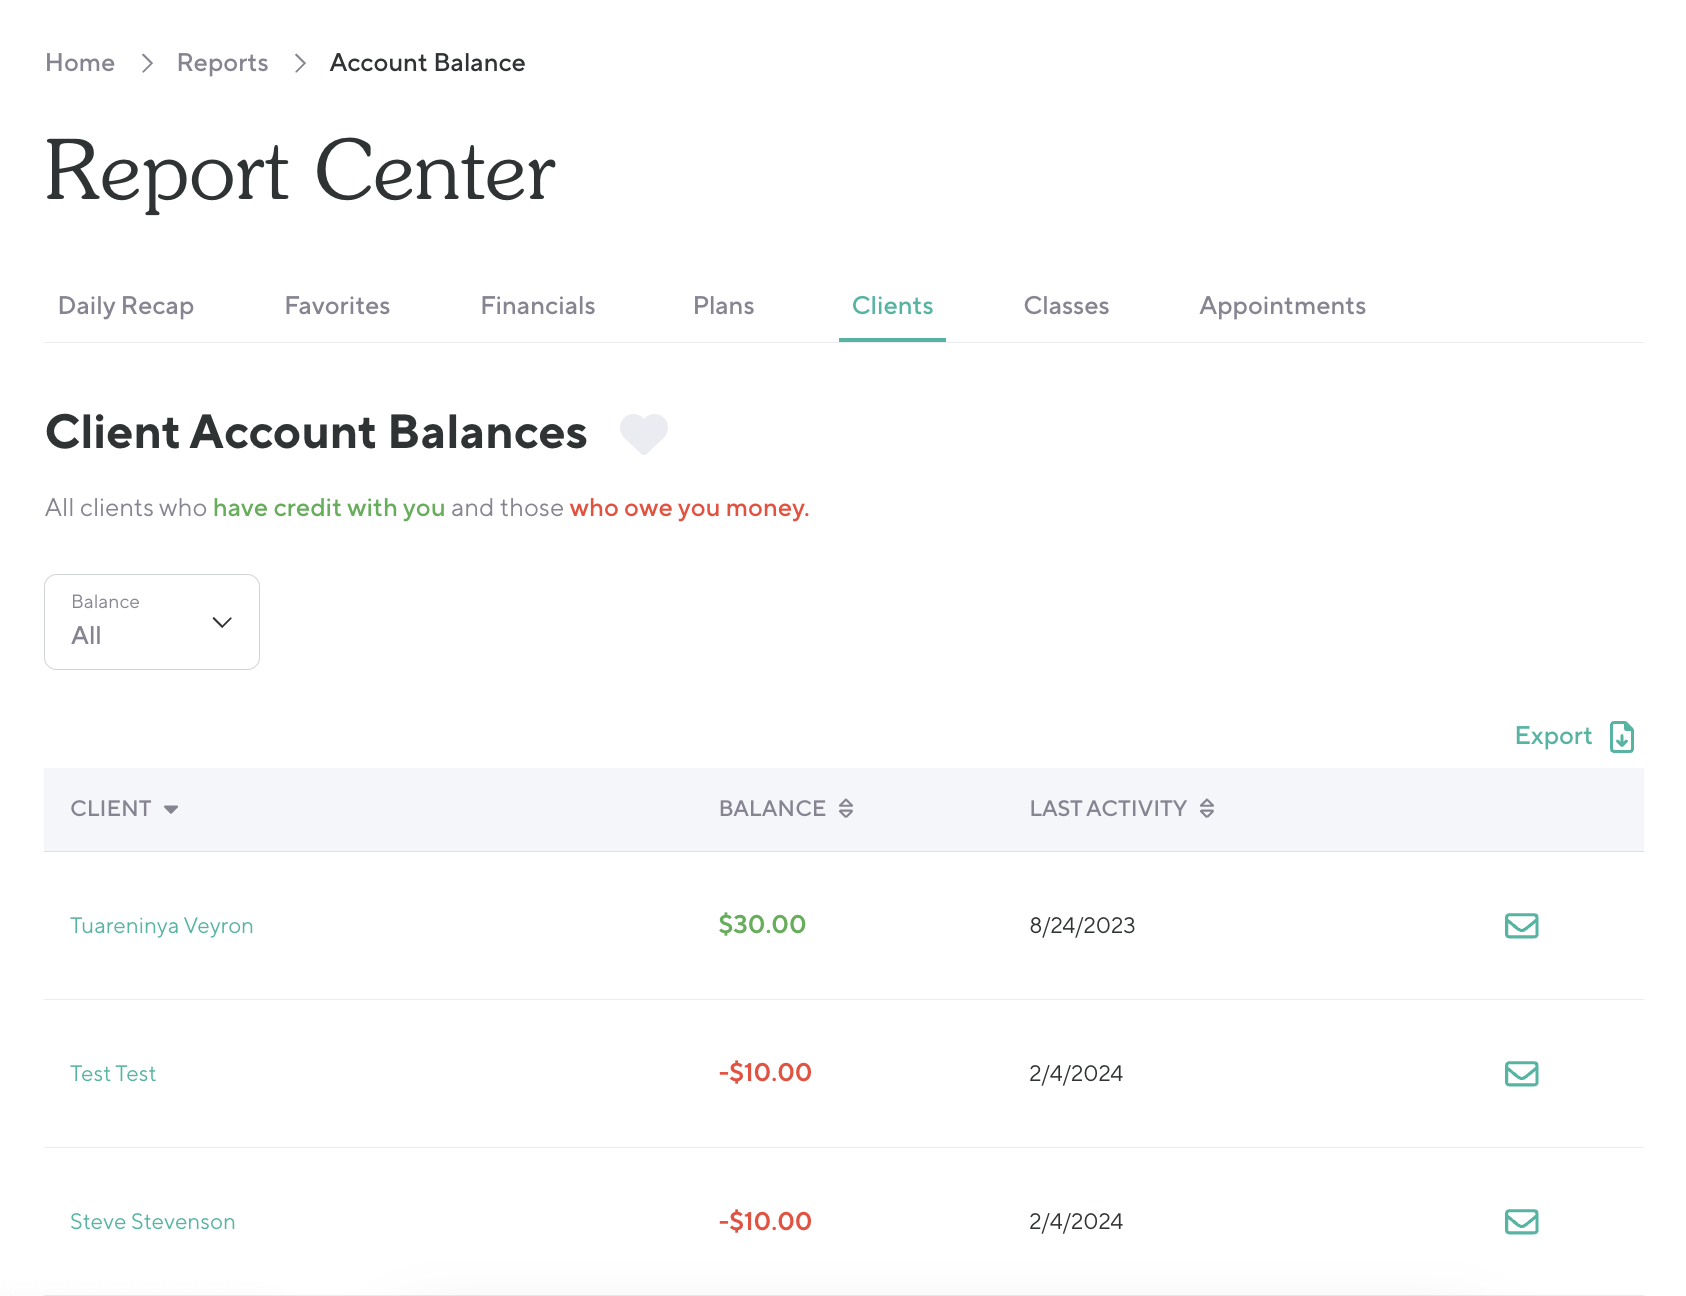
Task: Go to the Favorites tab
Action: pyautogui.click(x=337, y=306)
